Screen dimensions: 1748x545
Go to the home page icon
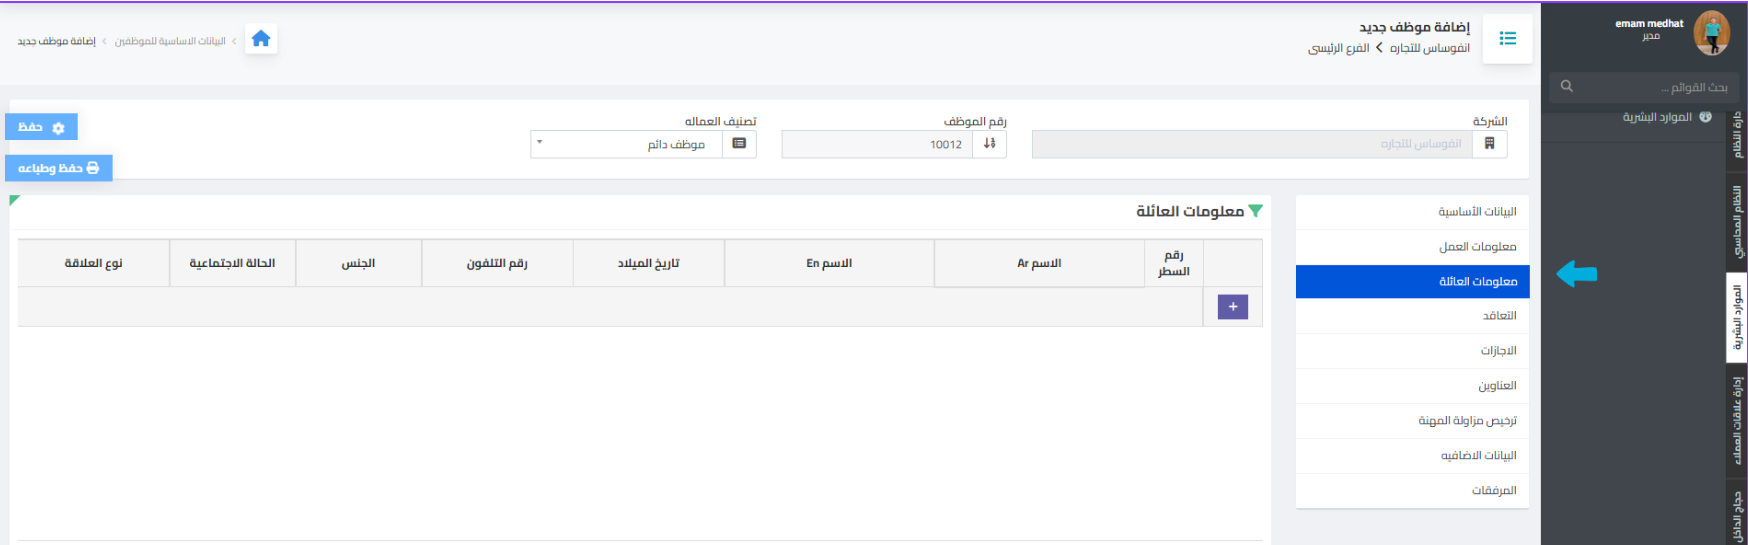[x=261, y=39]
